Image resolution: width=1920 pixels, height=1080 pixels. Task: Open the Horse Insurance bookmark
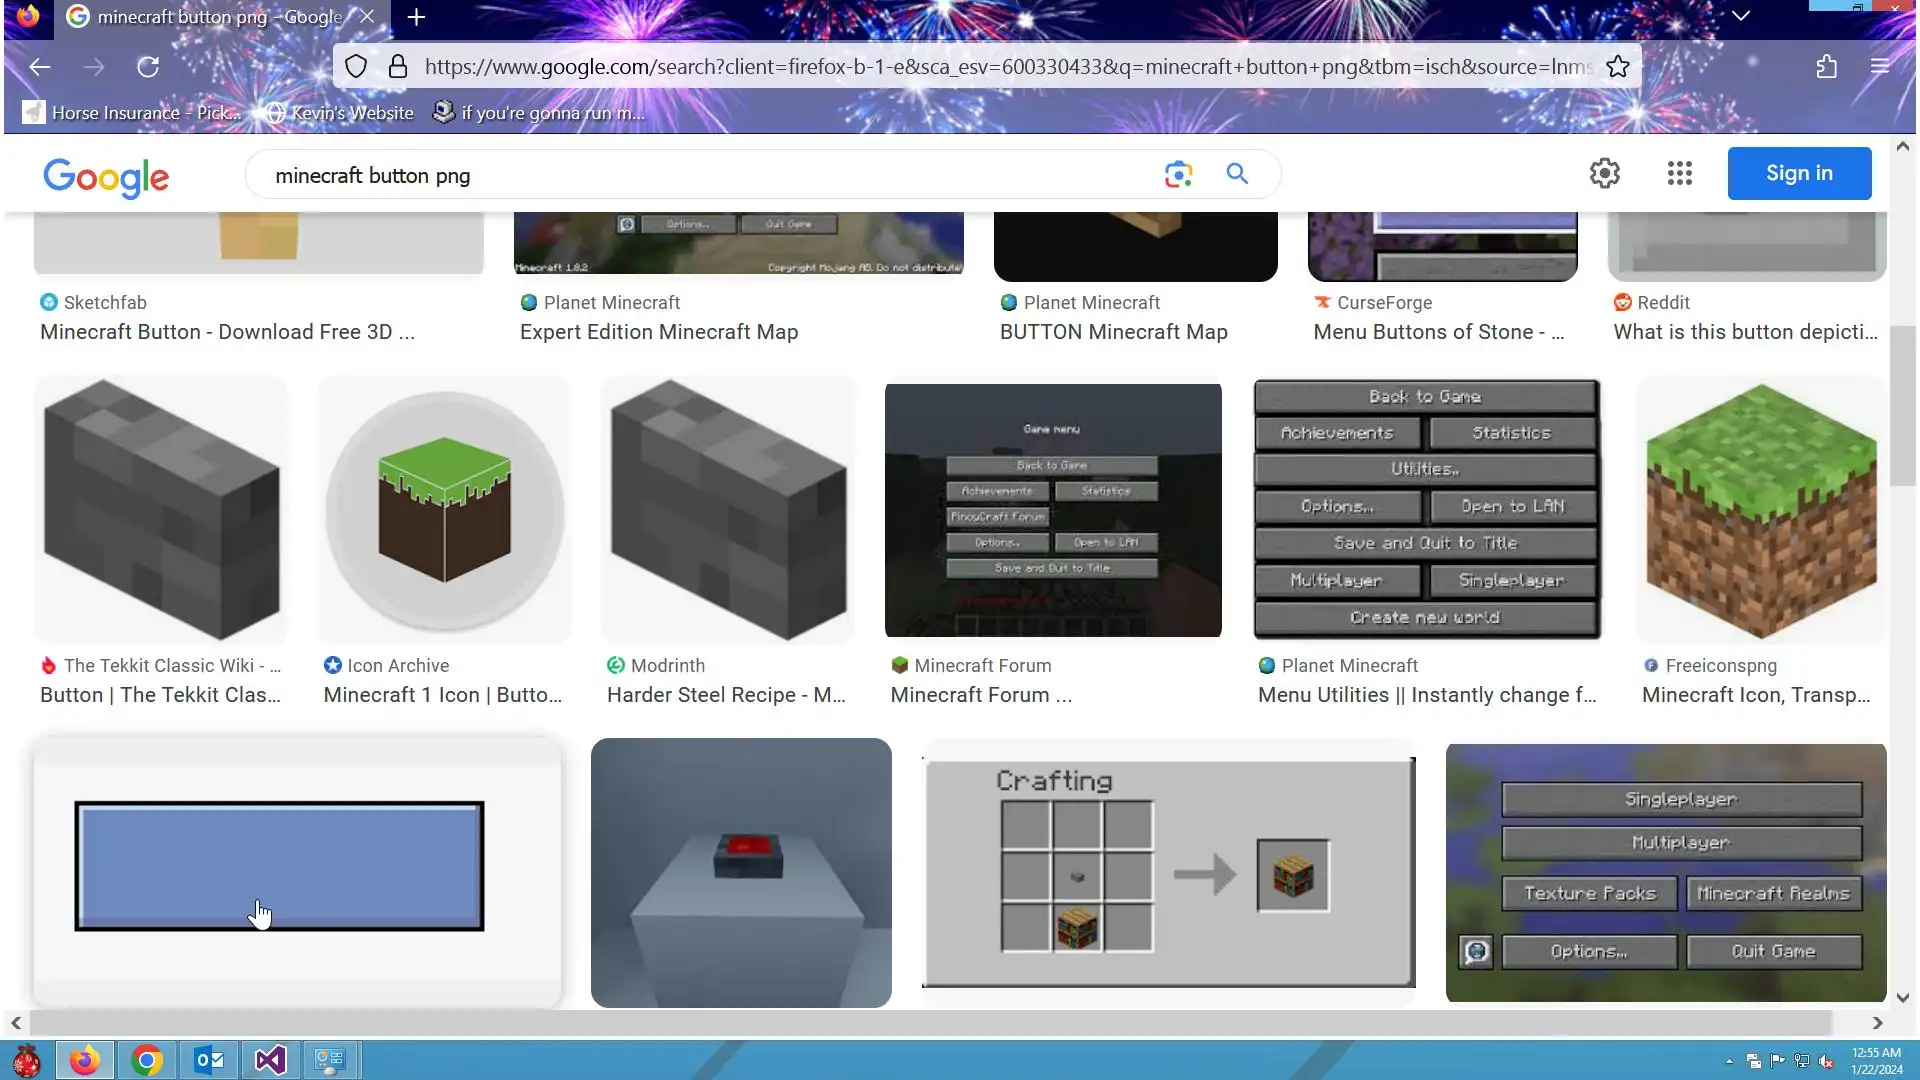pos(133,113)
